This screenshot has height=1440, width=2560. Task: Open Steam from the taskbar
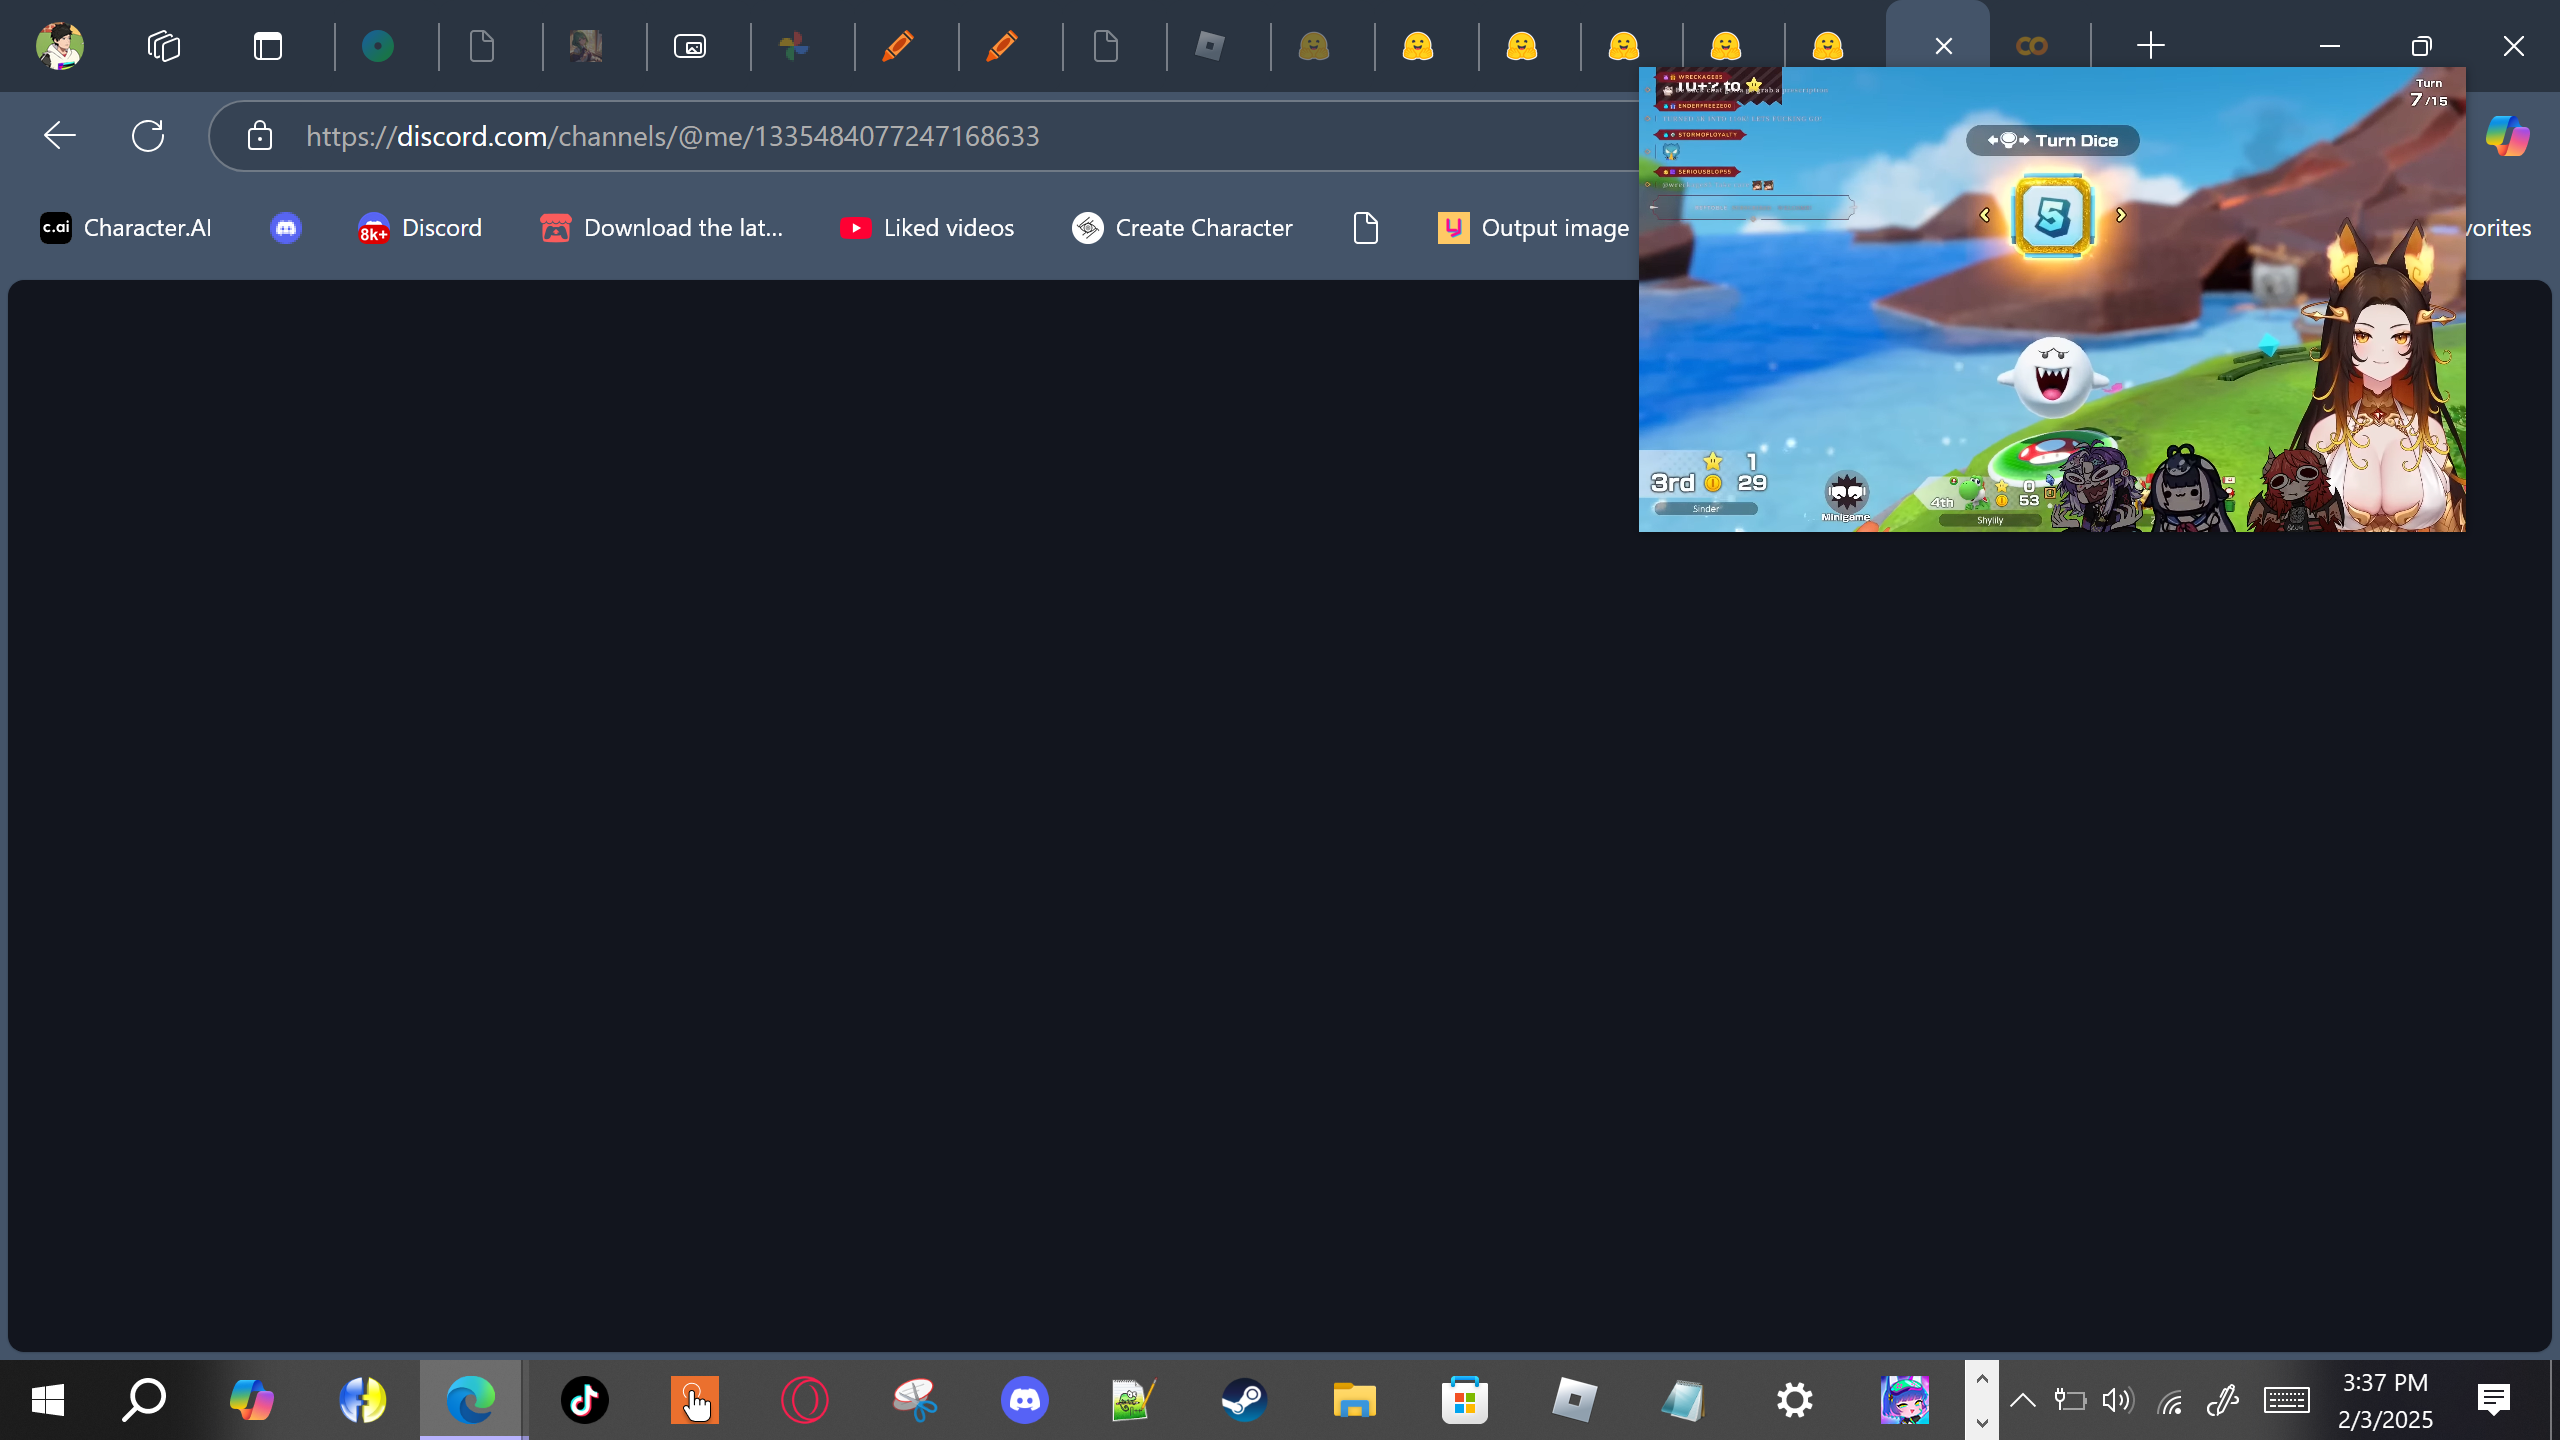pos(1245,1400)
